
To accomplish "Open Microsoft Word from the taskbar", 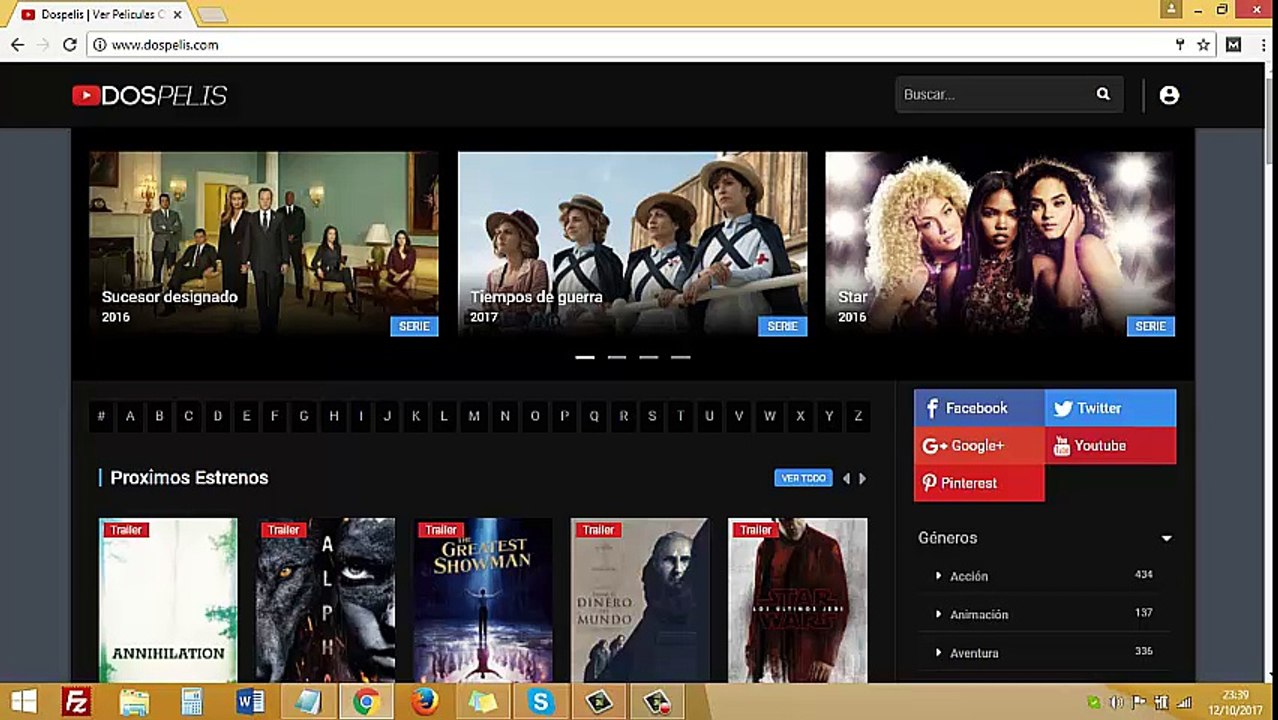I will [250, 702].
